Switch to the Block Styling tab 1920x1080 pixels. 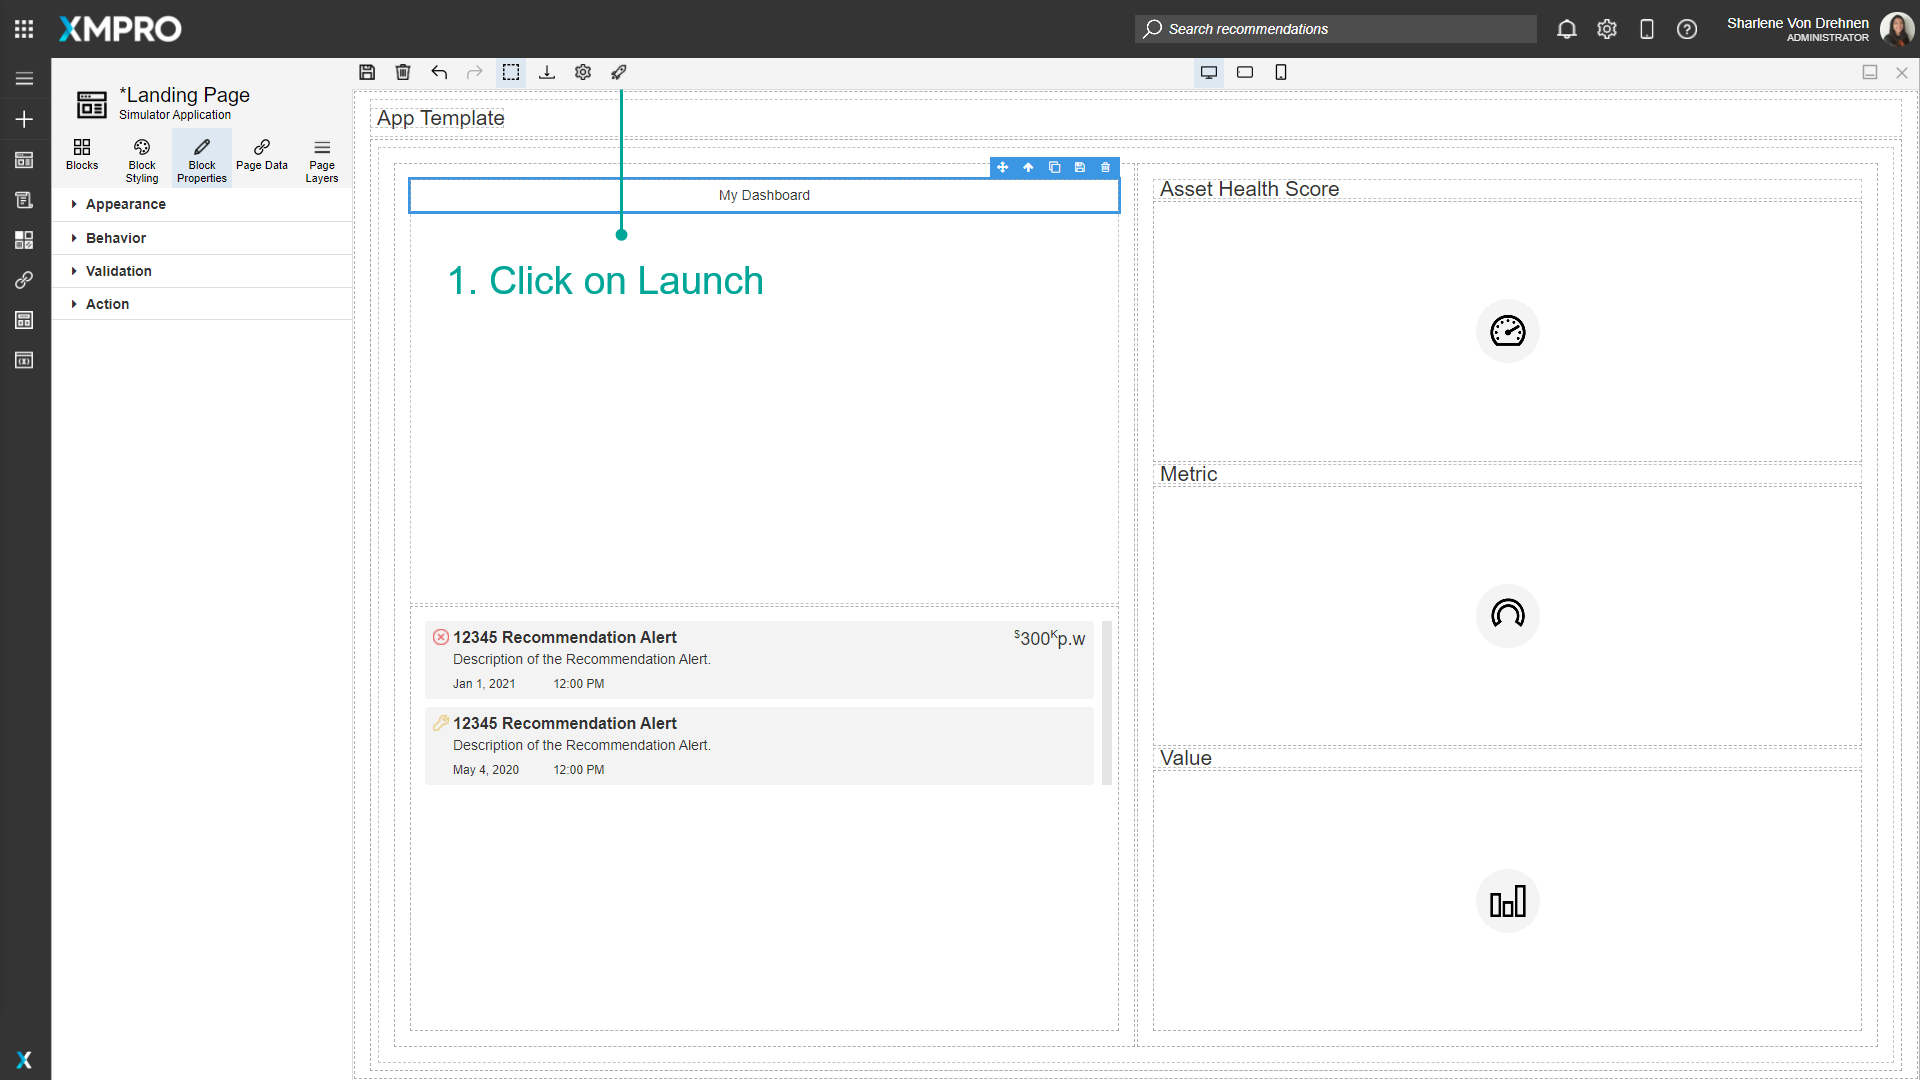(141, 158)
